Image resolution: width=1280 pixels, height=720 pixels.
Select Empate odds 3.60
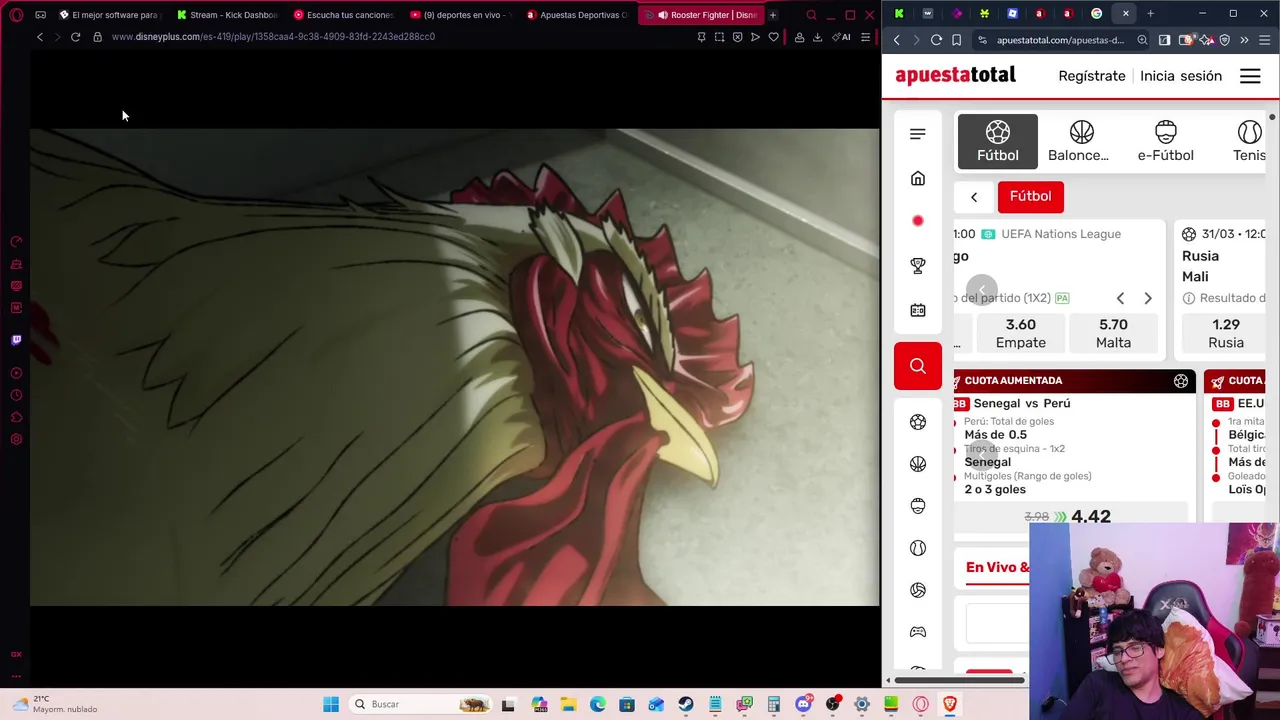click(x=1020, y=333)
